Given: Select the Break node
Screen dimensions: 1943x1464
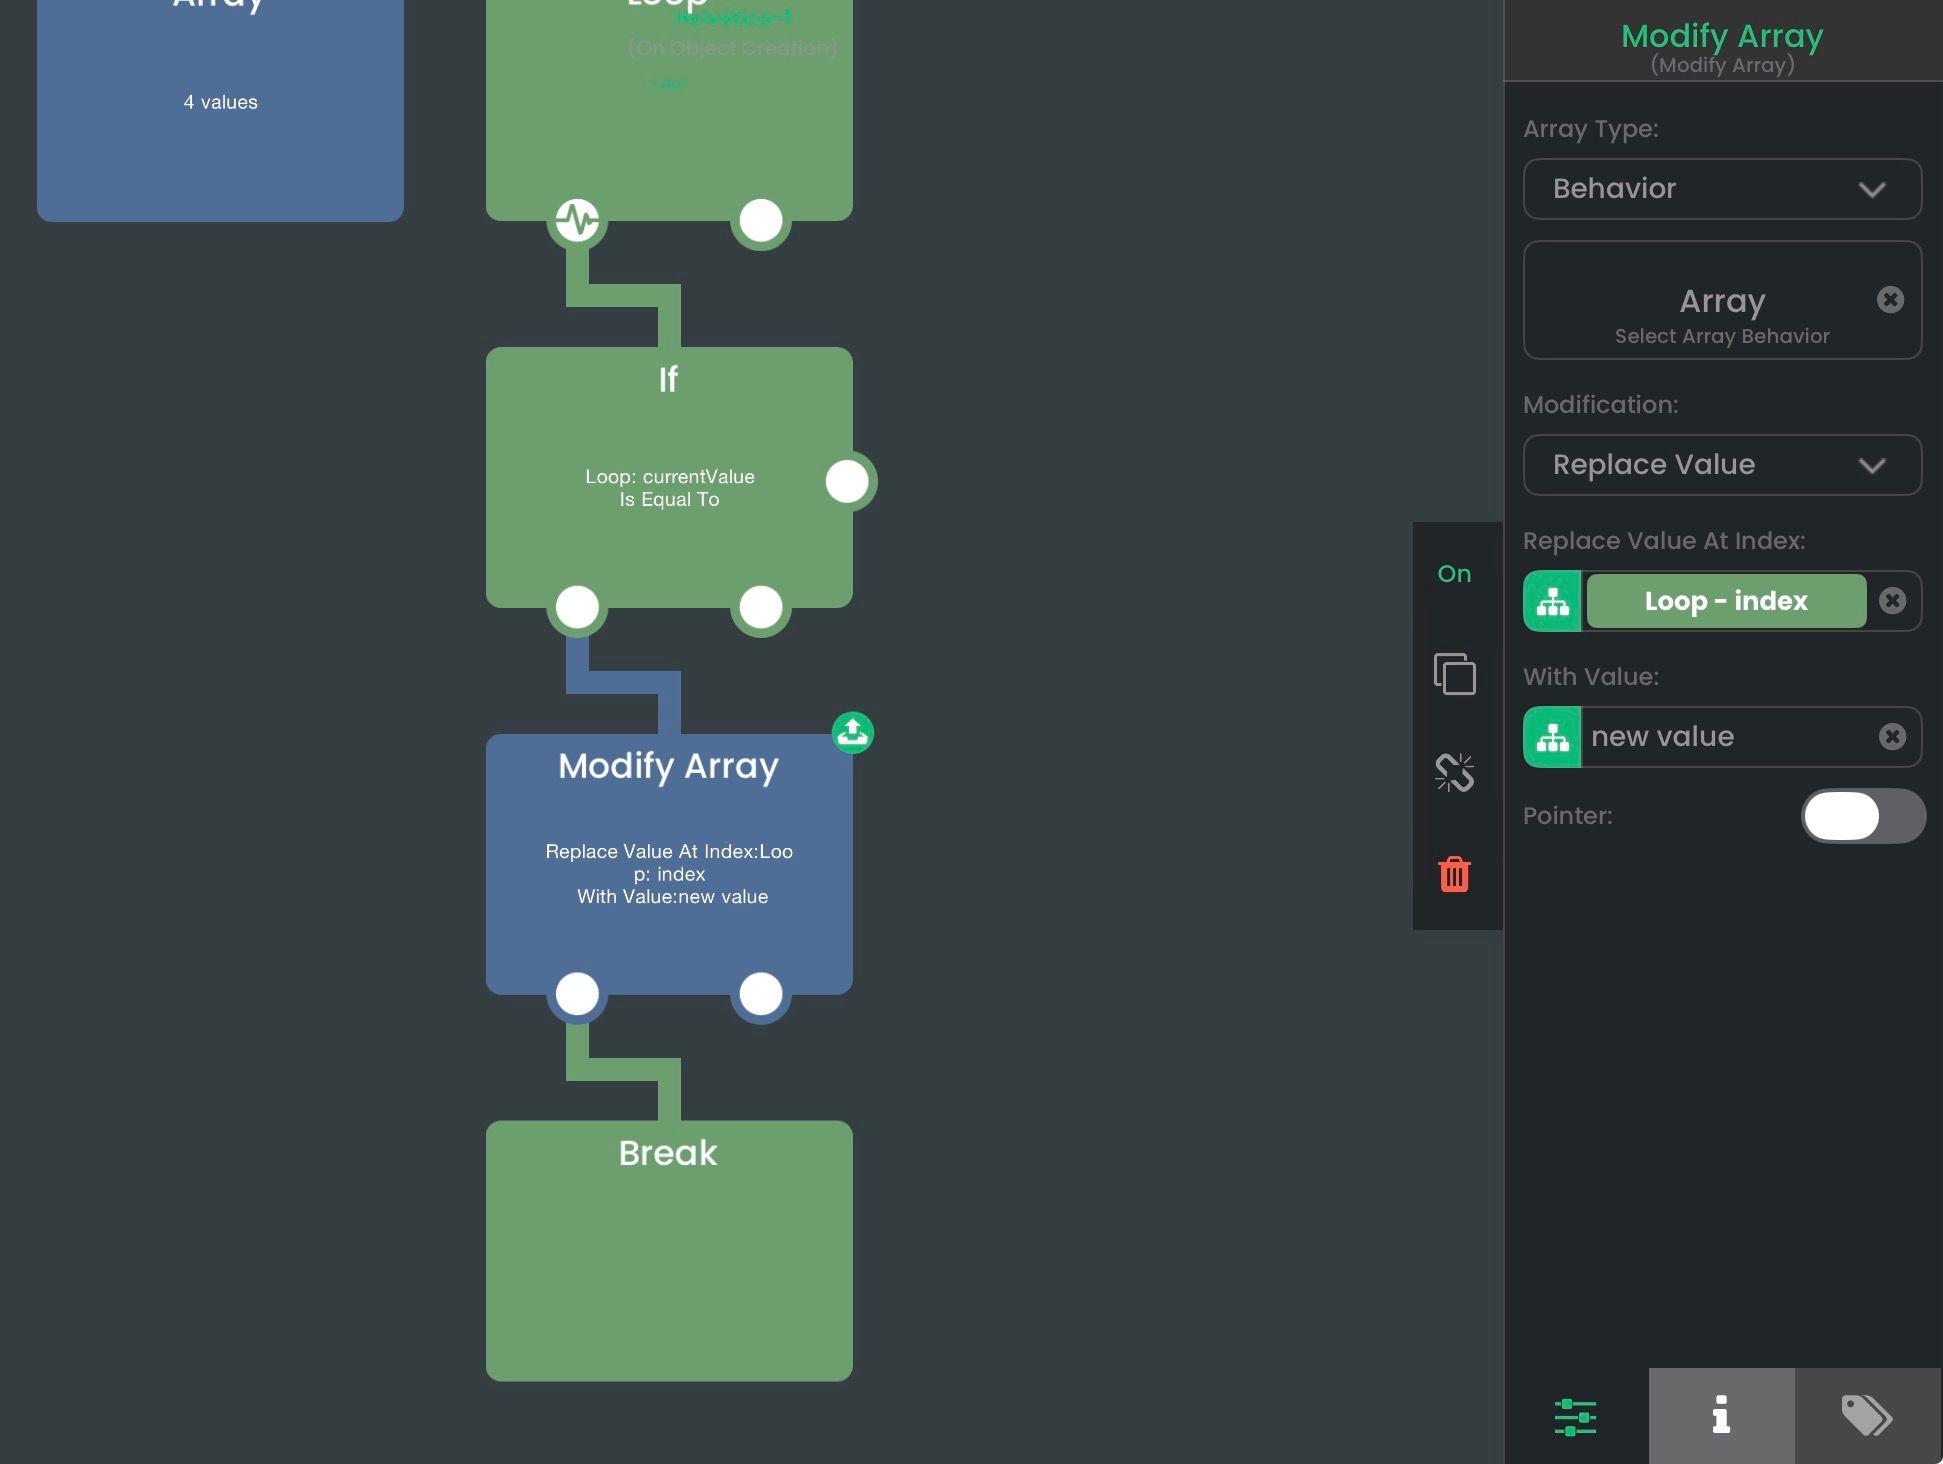Looking at the screenshot, I should 669,1250.
